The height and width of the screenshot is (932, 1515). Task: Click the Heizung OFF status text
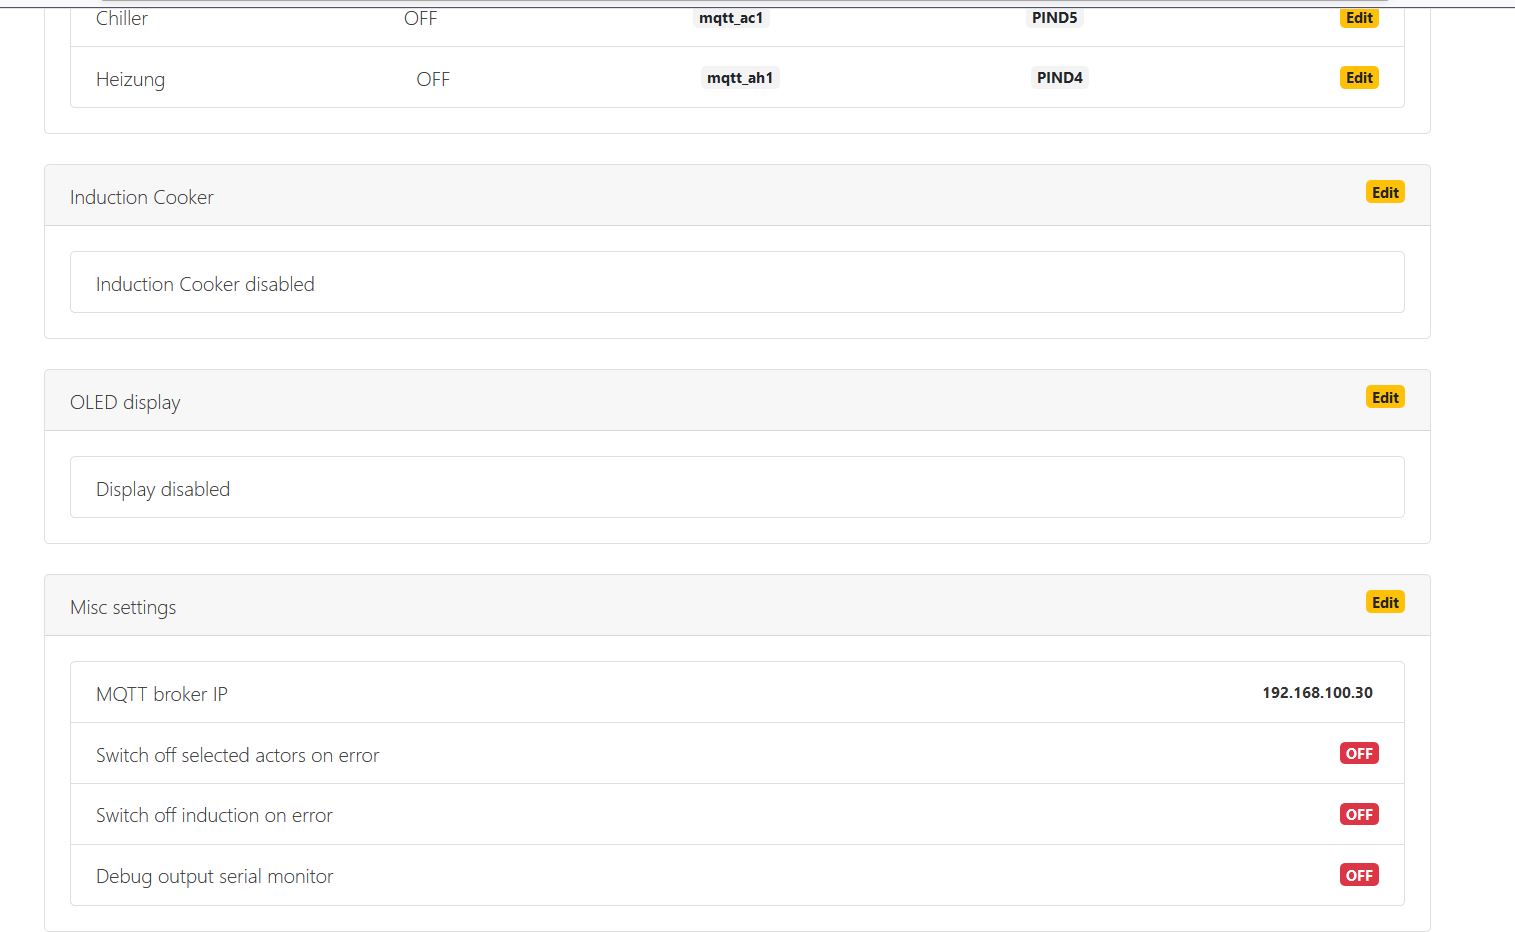433,79
